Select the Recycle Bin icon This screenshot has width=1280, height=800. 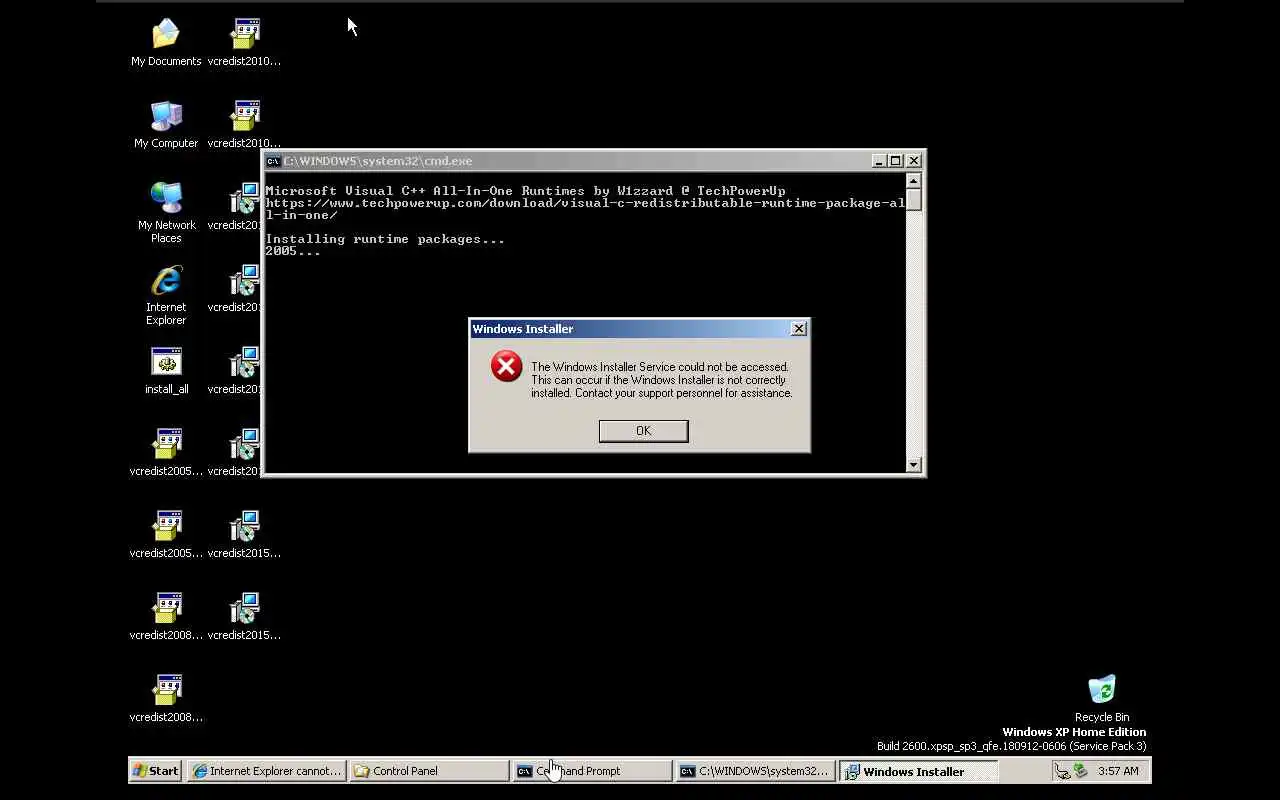pyautogui.click(x=1102, y=698)
